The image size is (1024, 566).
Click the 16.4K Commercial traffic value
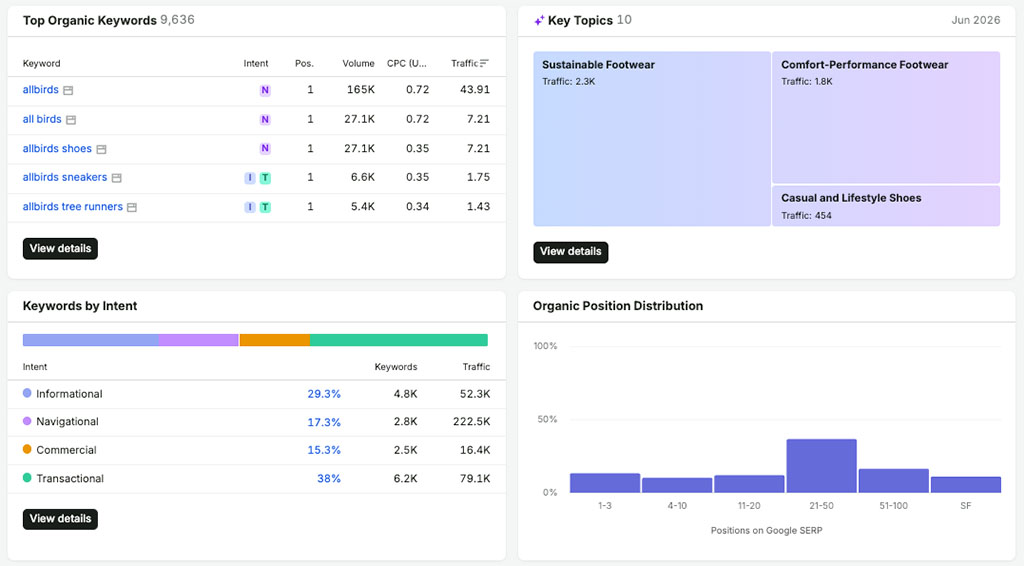(x=475, y=450)
